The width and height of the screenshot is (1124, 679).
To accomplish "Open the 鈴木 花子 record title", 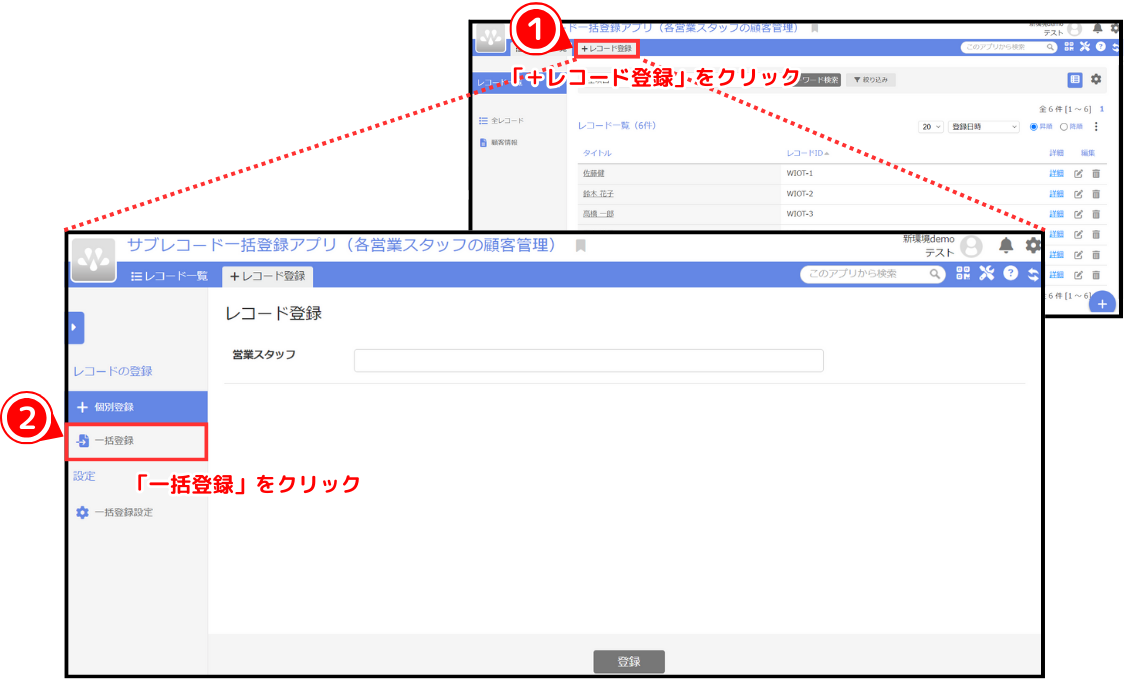I will pyautogui.click(x=598, y=194).
